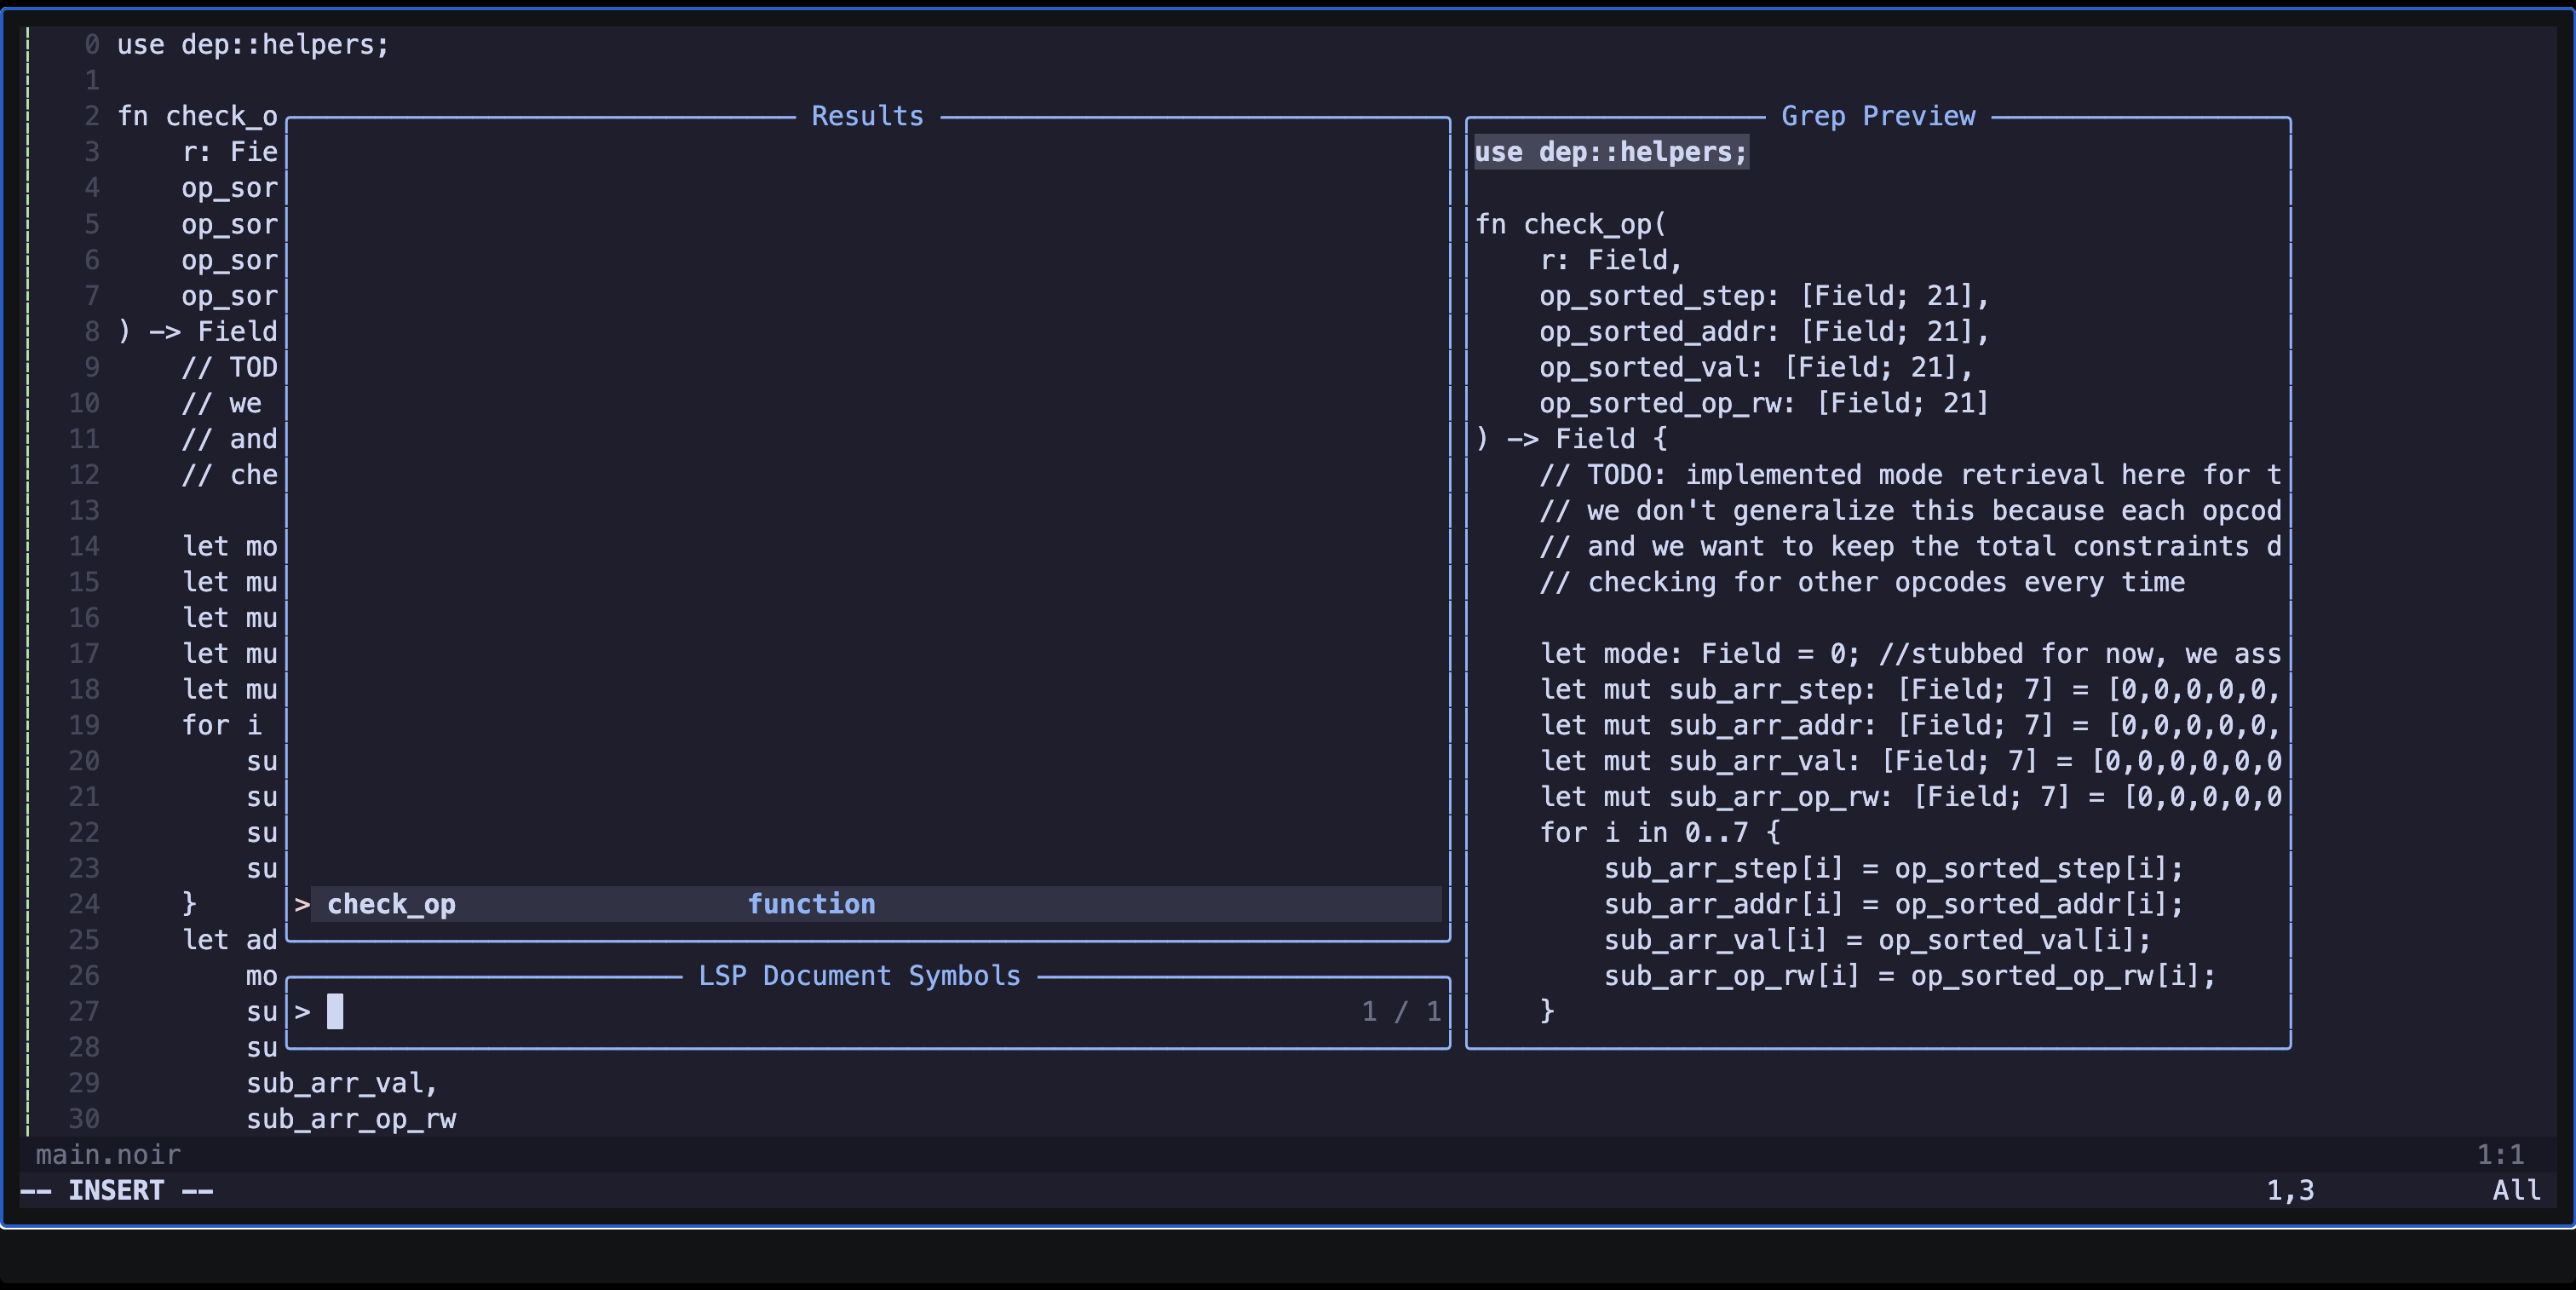Screen dimensions: 2576x1290
Task: Click highlighted 'use dep::helpers;' in preview
Action: point(1611,152)
